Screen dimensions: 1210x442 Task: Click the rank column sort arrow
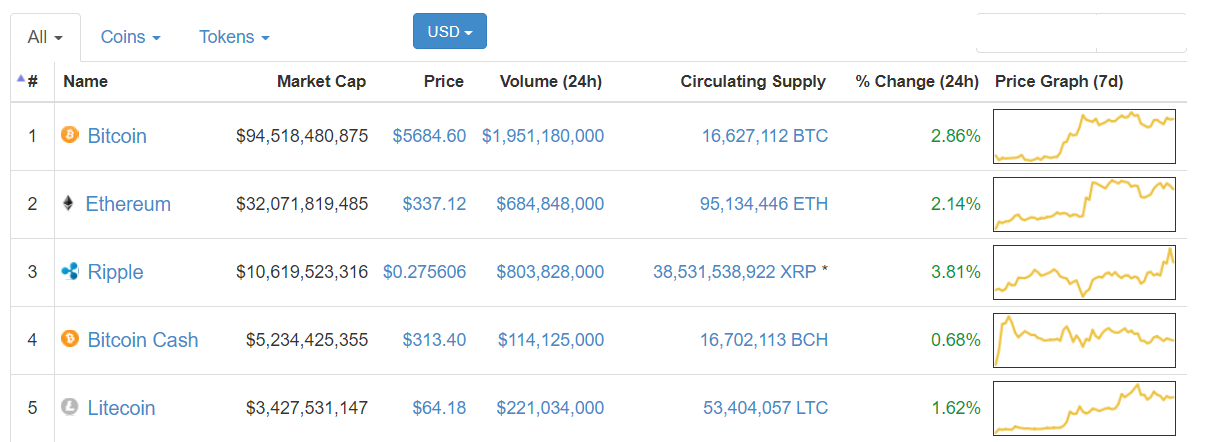[21, 79]
